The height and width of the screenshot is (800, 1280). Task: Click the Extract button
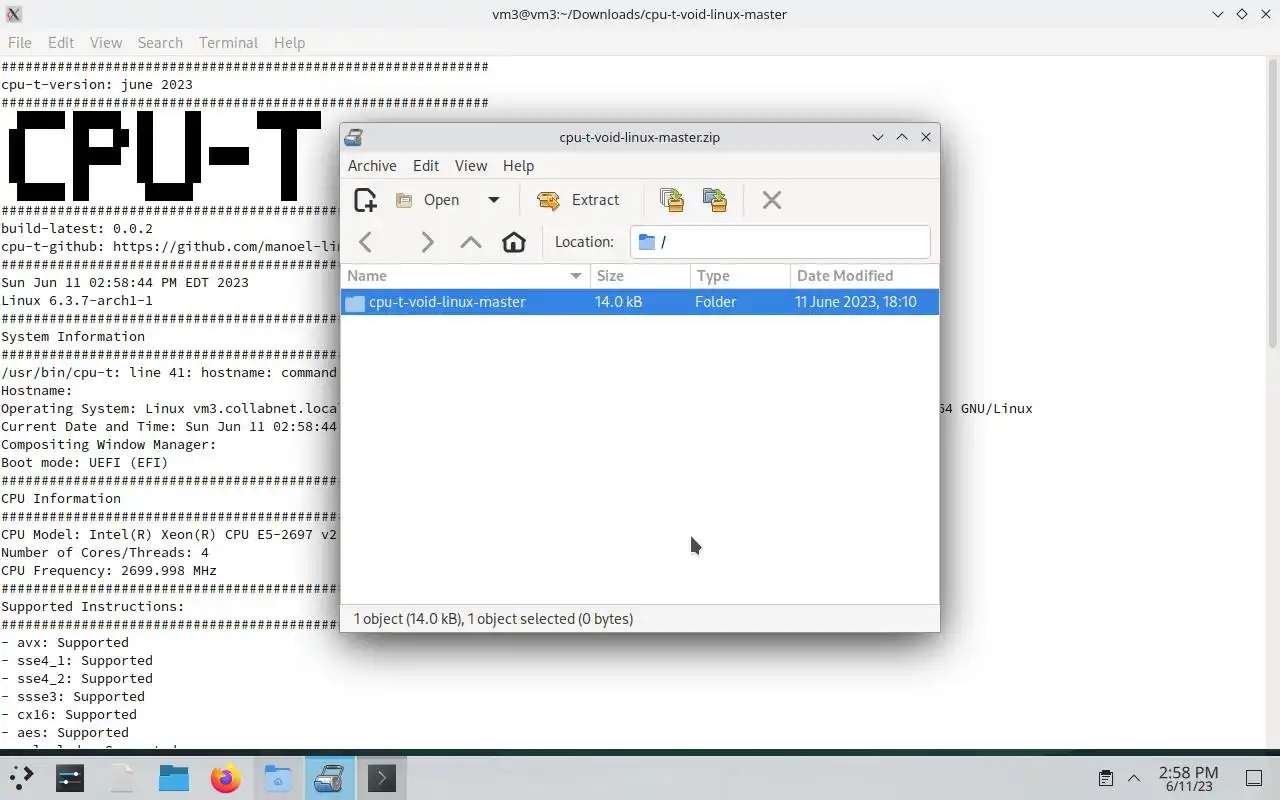pos(579,200)
